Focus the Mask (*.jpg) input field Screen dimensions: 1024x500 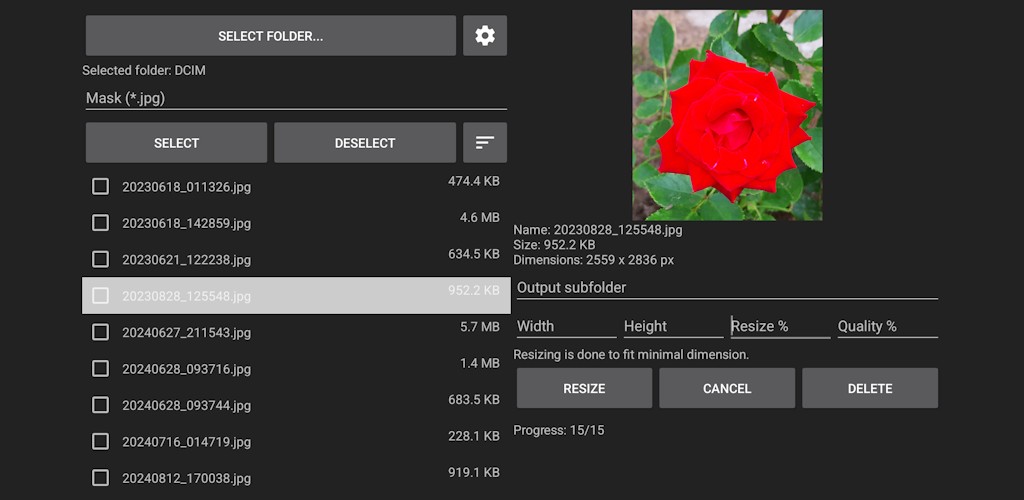tap(296, 98)
